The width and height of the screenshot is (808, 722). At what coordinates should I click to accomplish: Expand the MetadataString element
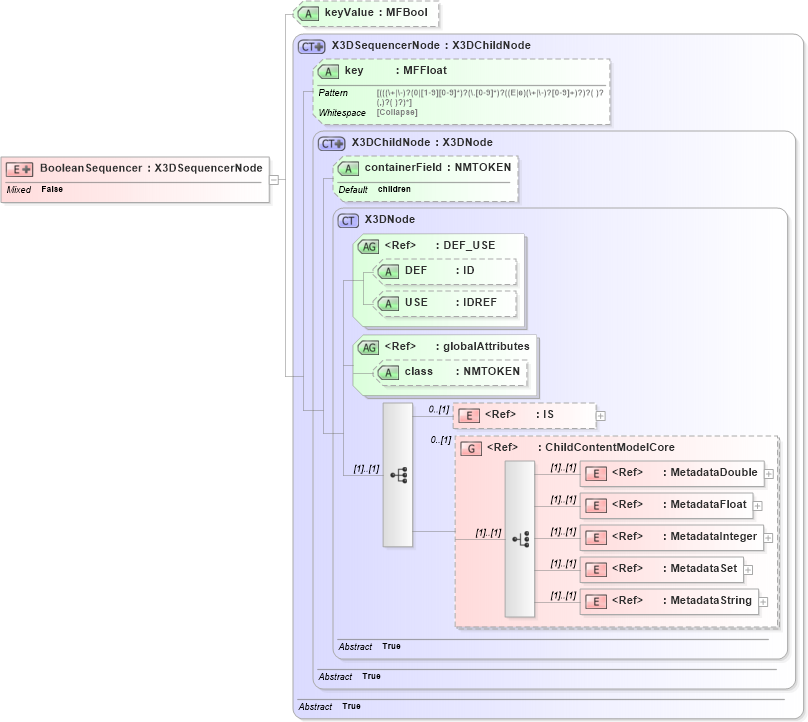(764, 602)
